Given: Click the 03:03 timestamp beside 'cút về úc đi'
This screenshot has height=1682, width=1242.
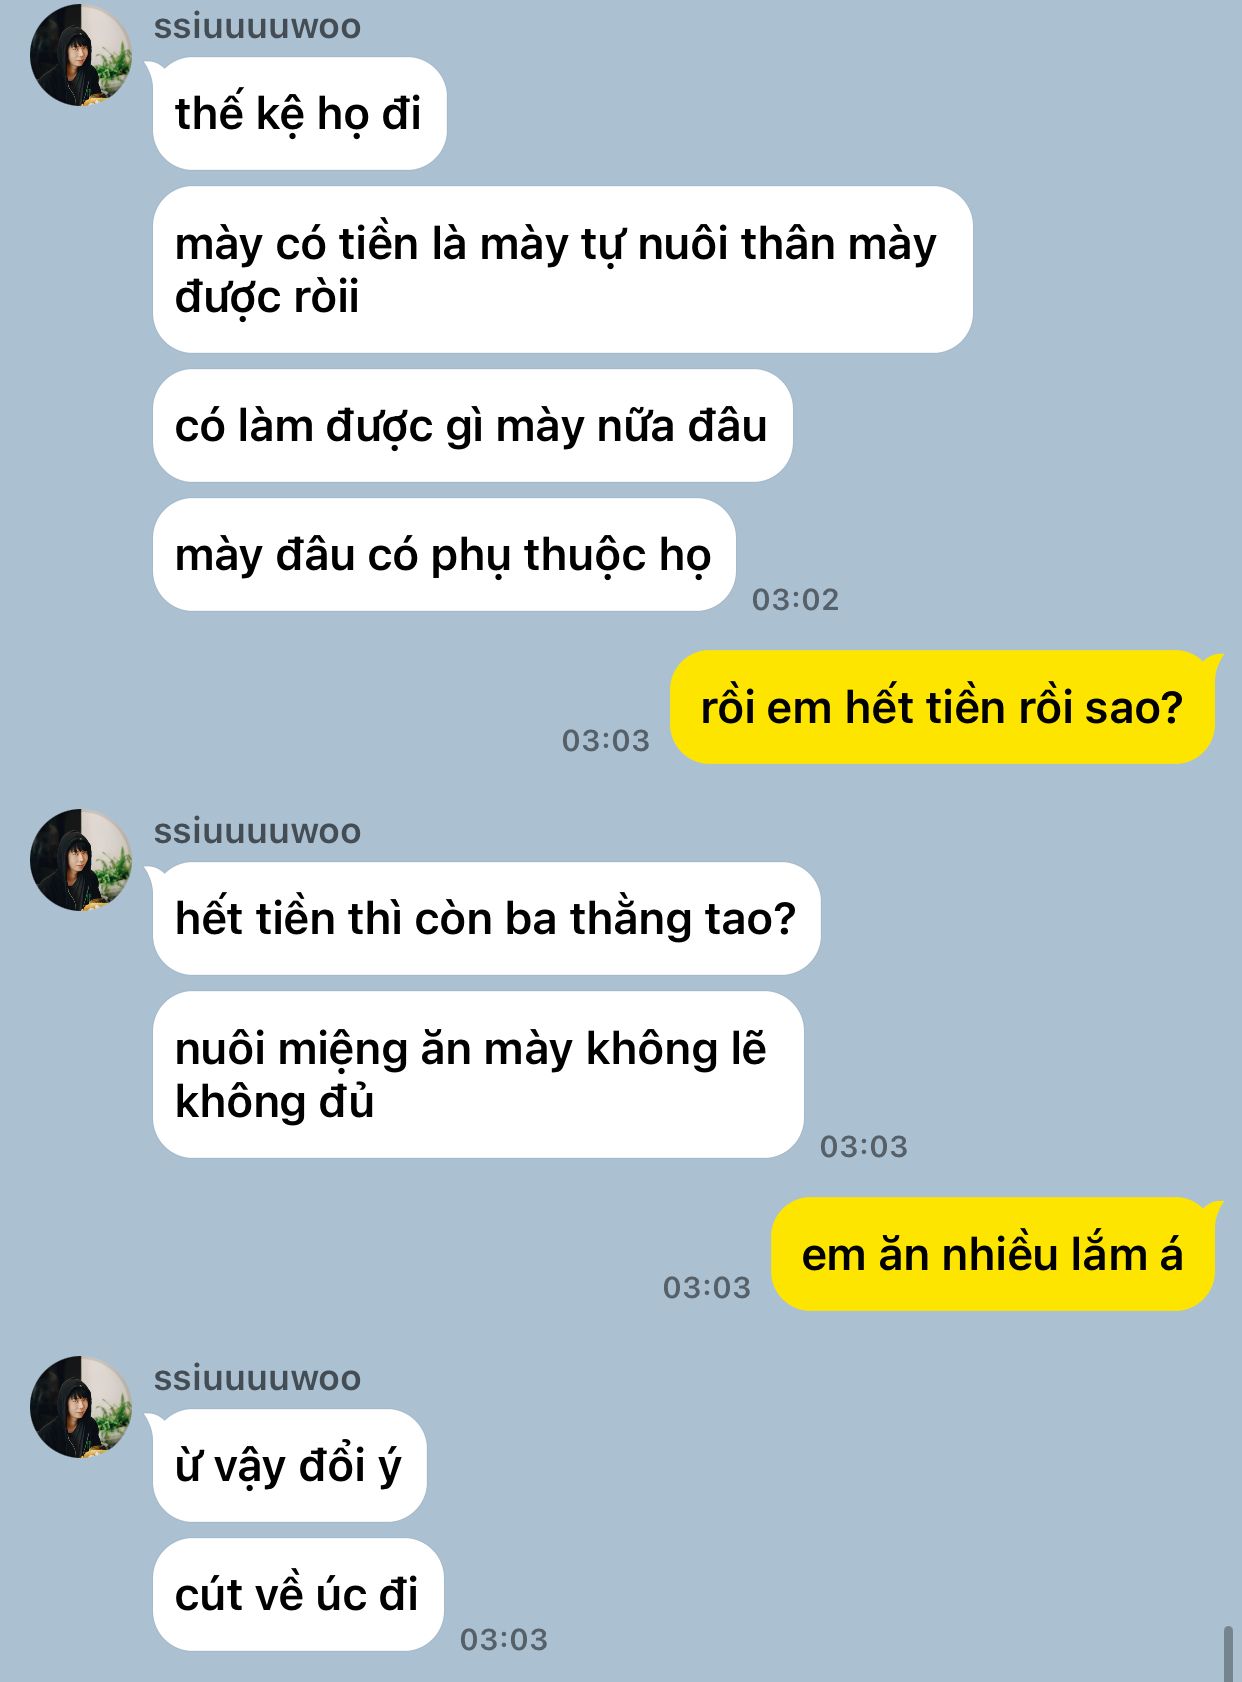Looking at the screenshot, I should (504, 1639).
